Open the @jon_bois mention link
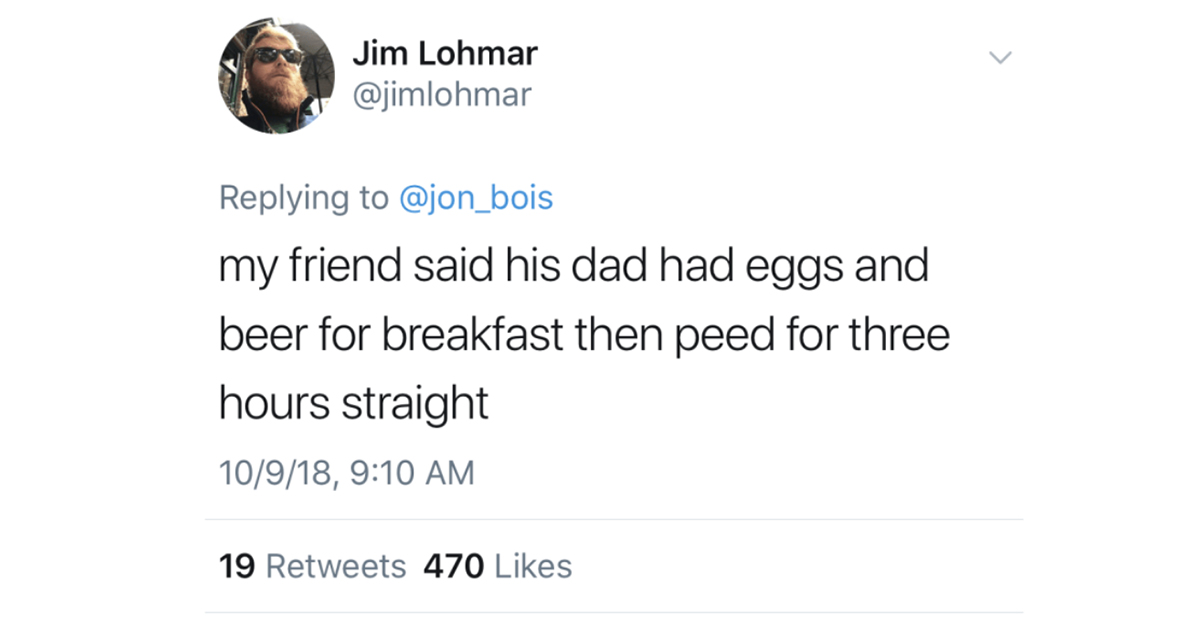Screen dimensions: 1200x628 tap(475, 197)
